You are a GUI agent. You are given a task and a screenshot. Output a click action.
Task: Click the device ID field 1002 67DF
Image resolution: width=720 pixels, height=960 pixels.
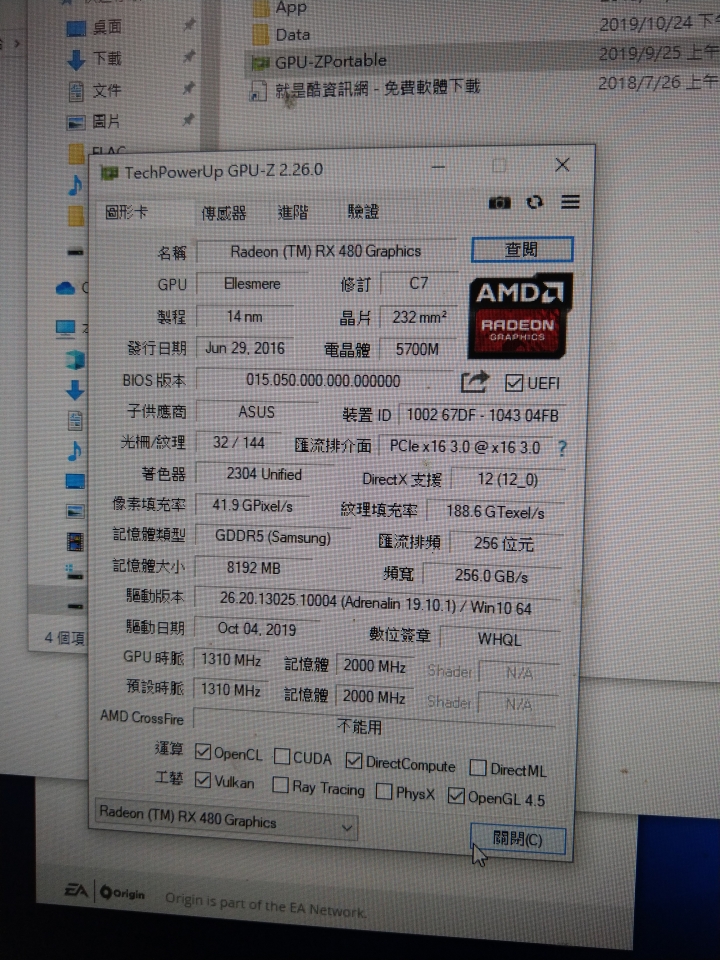tap(482, 416)
